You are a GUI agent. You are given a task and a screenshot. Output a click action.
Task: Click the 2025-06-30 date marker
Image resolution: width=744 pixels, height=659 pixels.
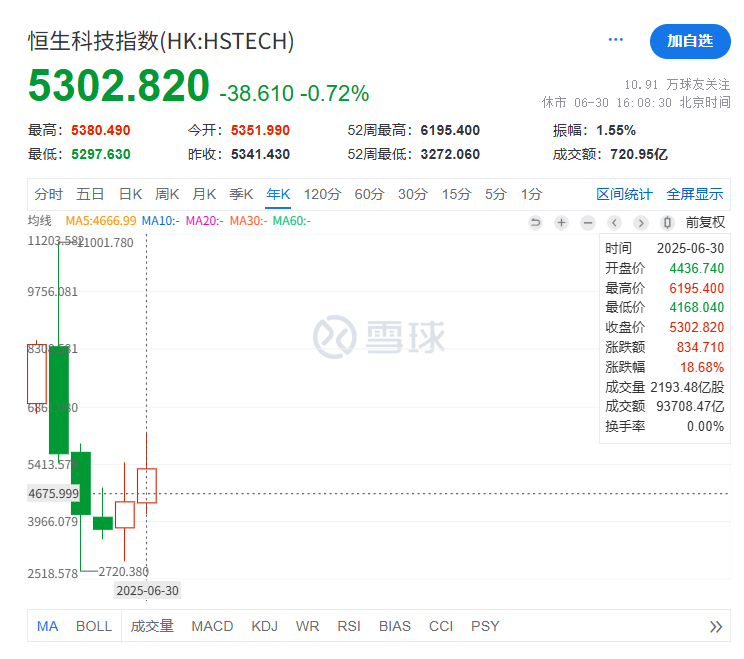148,591
